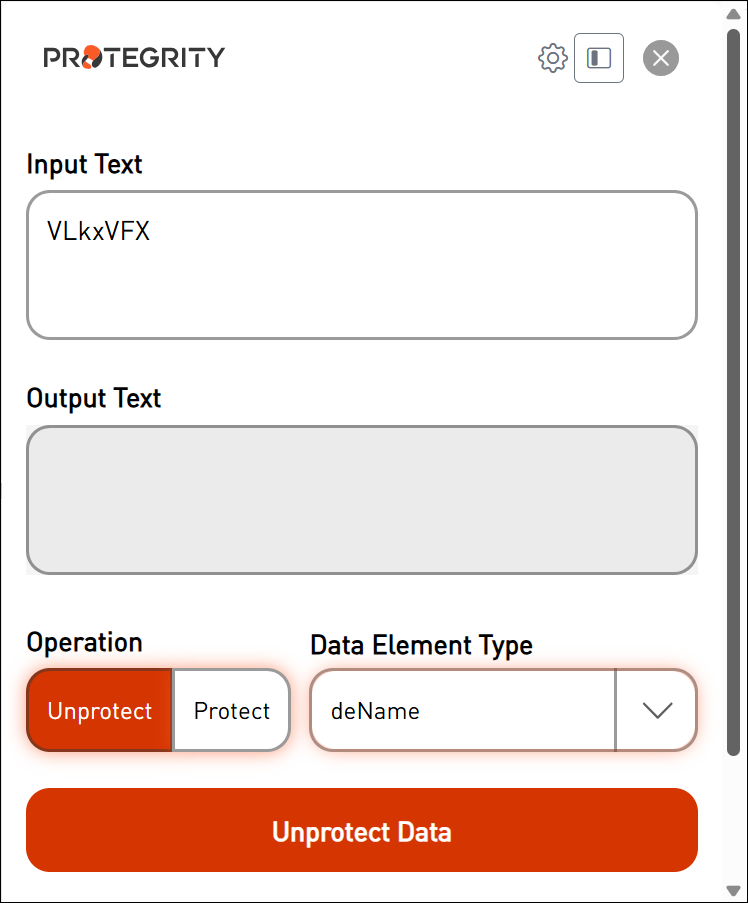Viewport: 748px width, 903px height.
Task: Click the Protegrity logo
Action: [134, 57]
